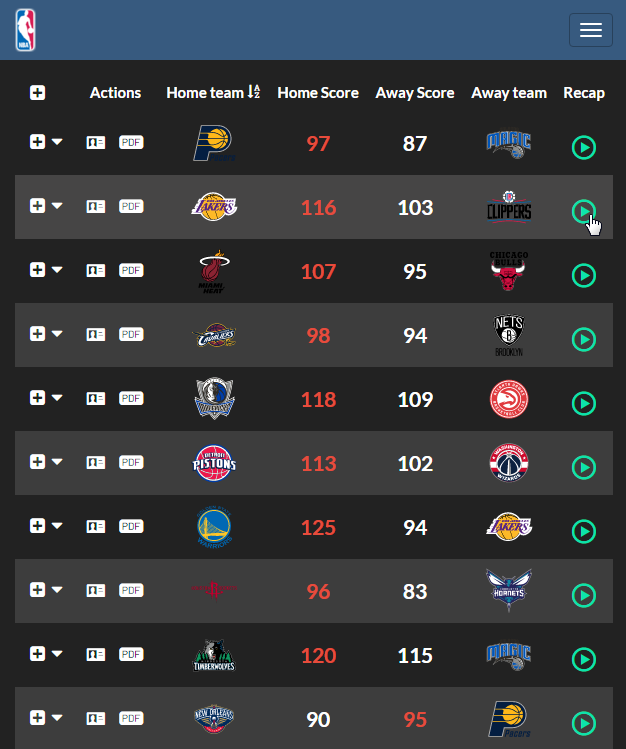The width and height of the screenshot is (626, 749).
Task: Click the Charlotte Hornets logo
Action: [x=509, y=591]
